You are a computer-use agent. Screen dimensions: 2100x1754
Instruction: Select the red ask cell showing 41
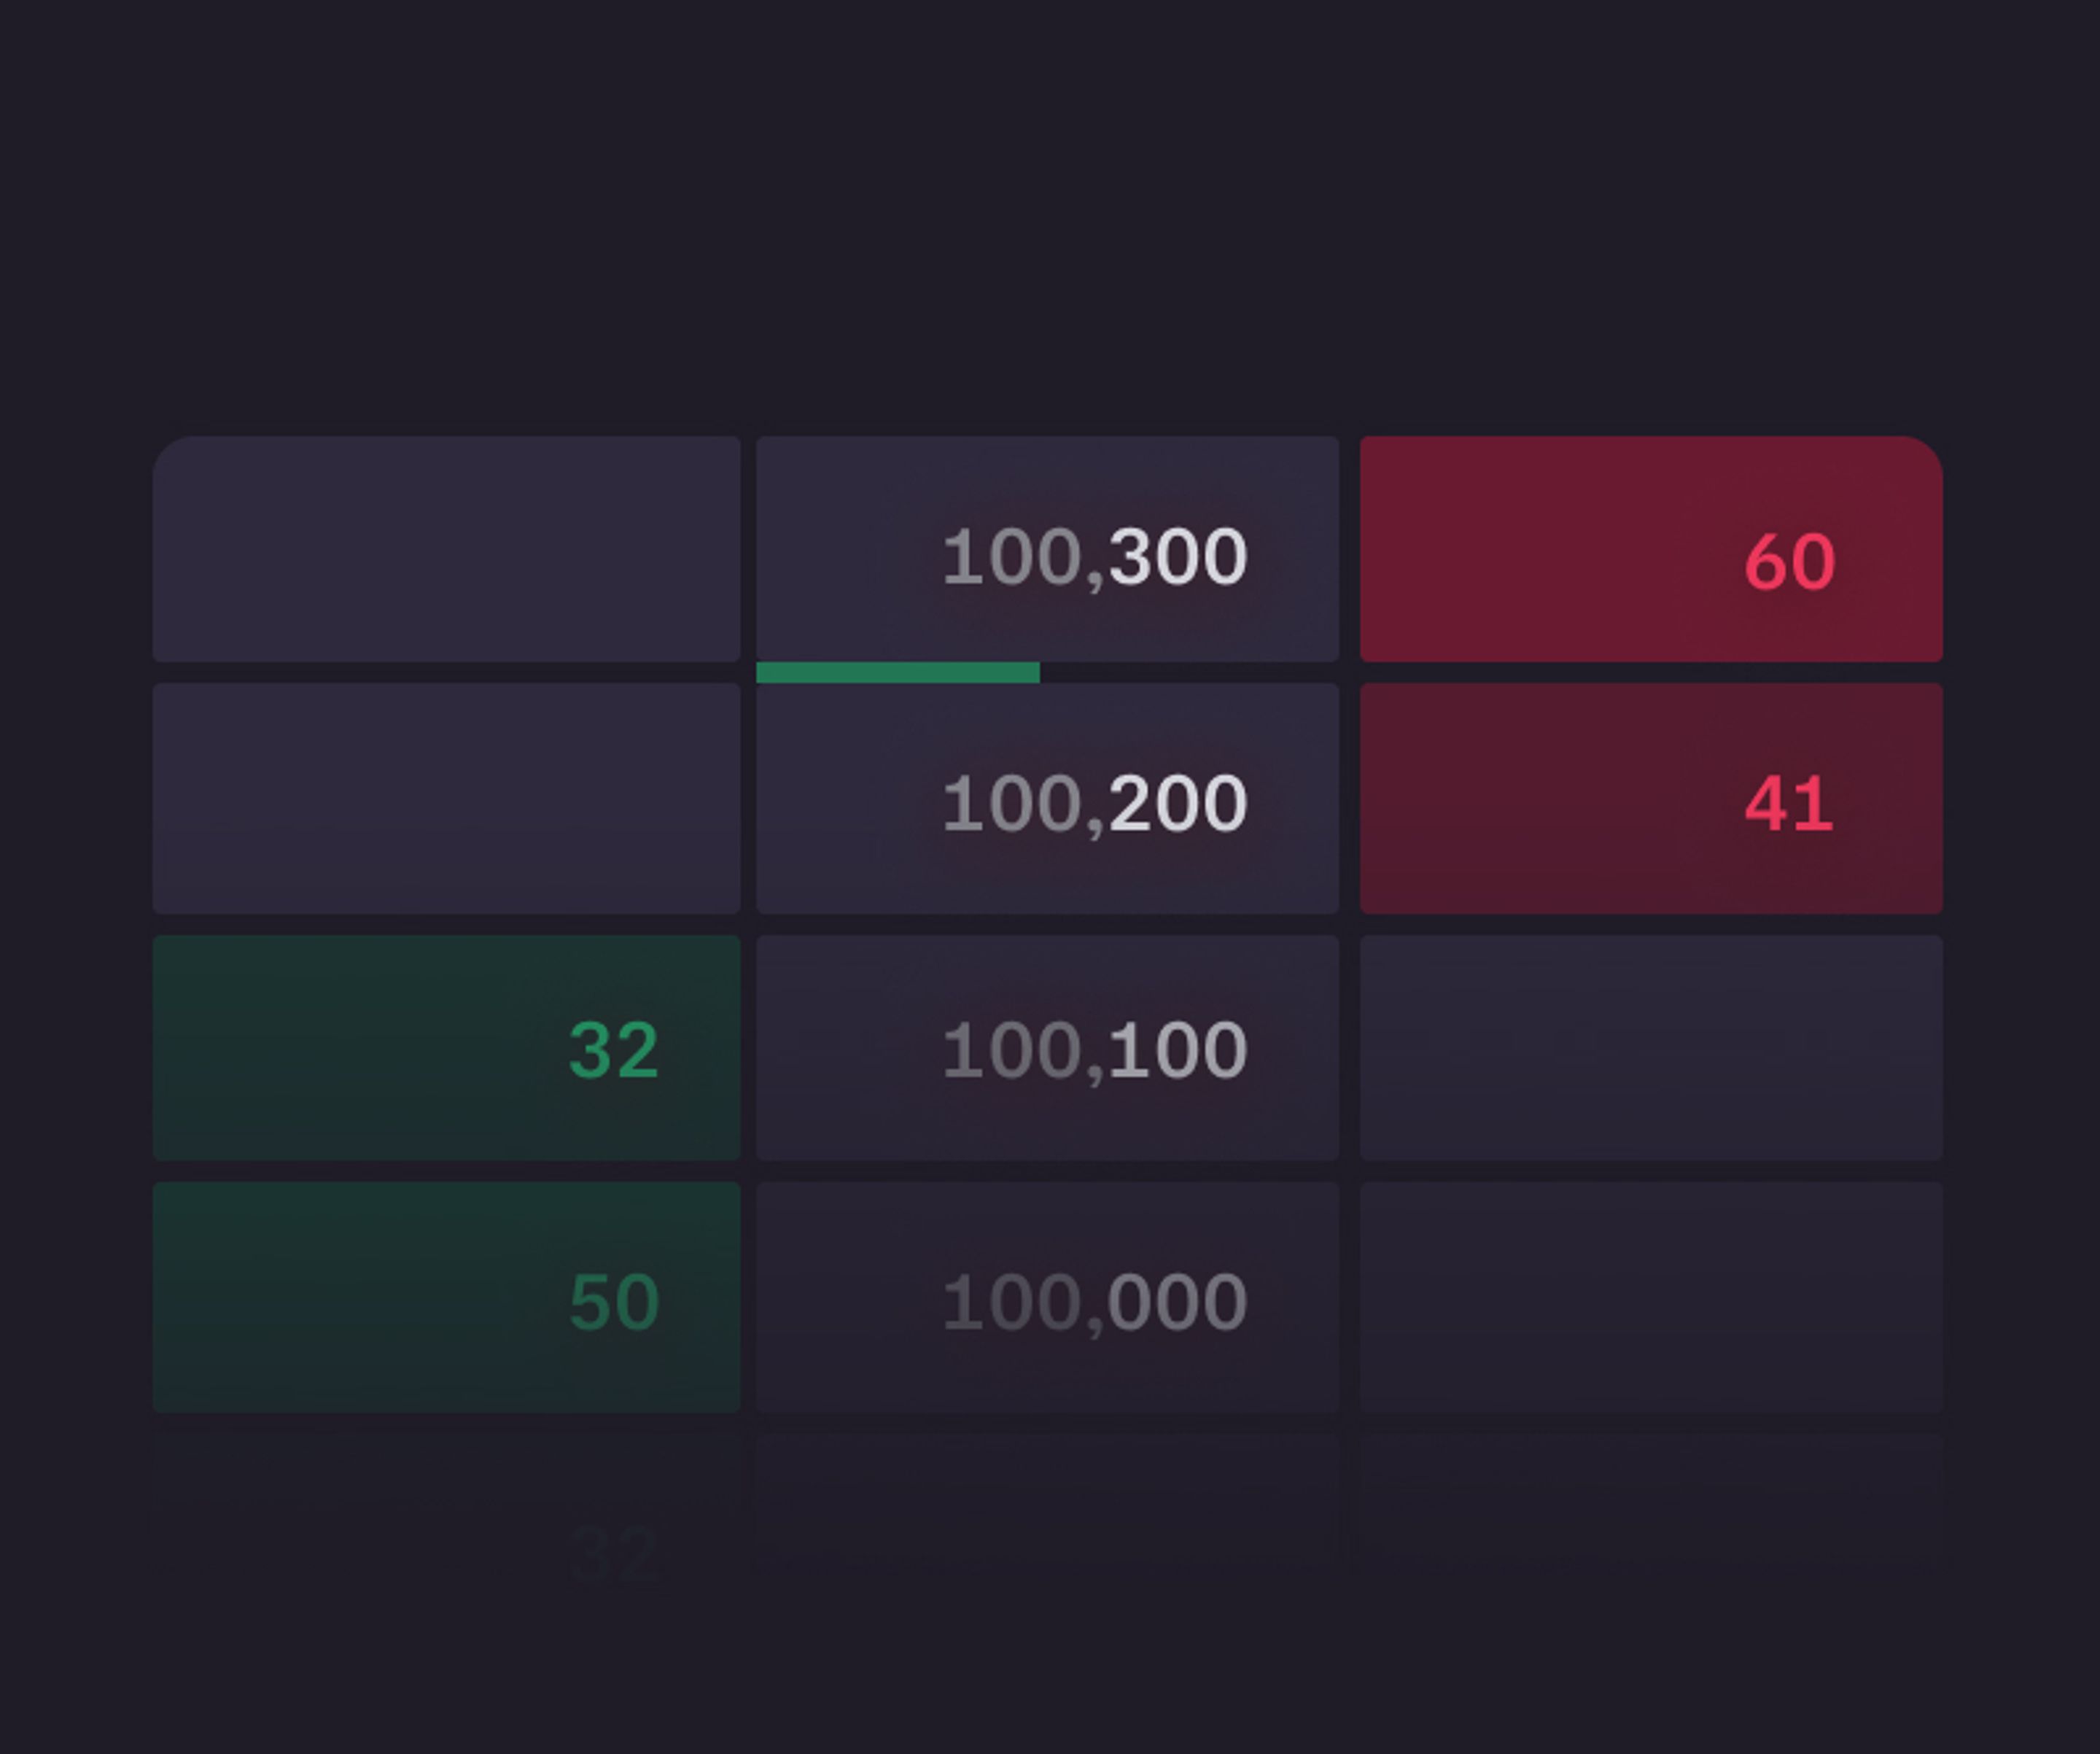point(1650,798)
